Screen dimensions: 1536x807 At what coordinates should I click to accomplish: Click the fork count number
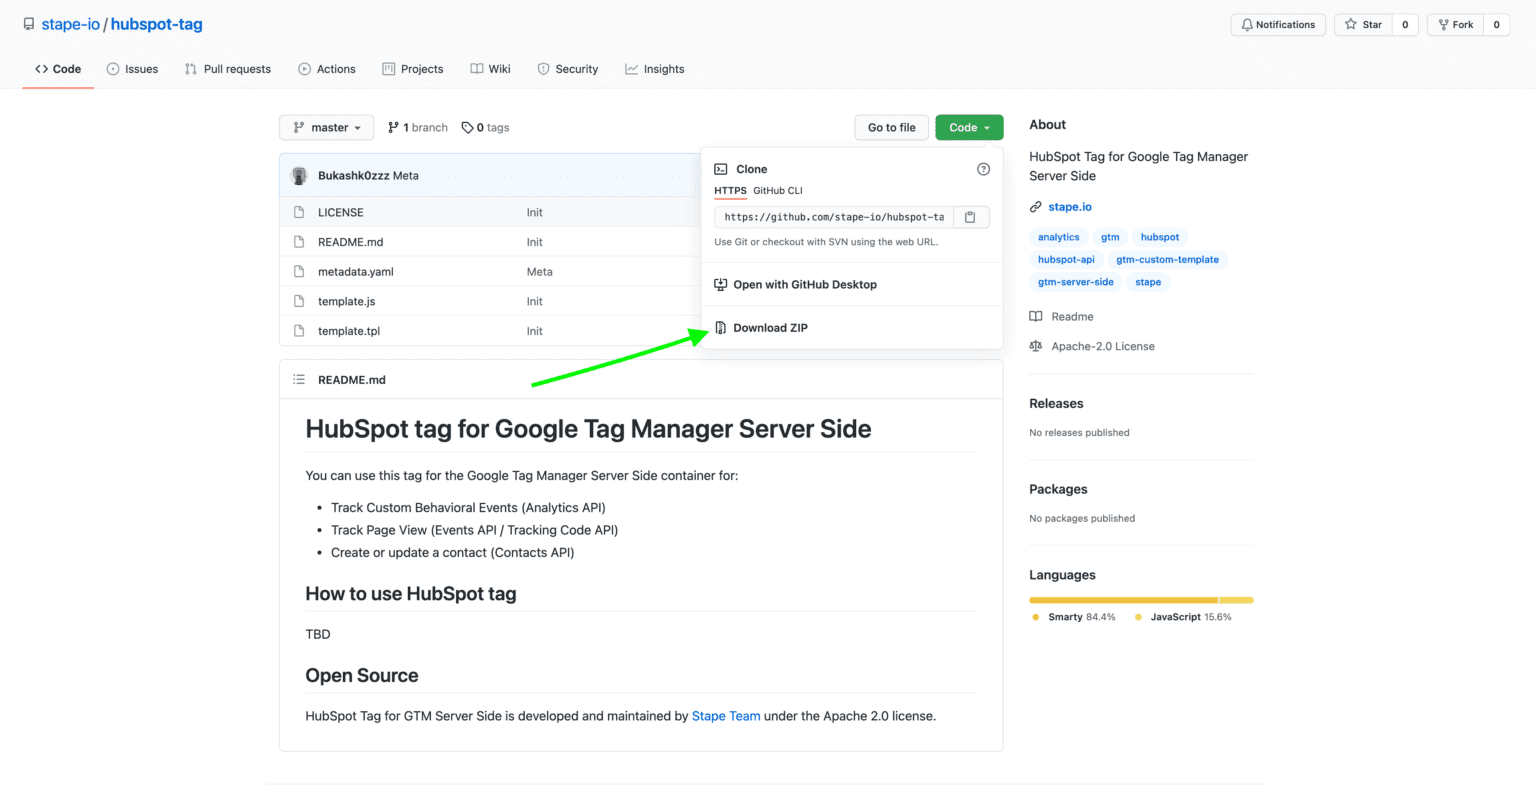[1496, 25]
